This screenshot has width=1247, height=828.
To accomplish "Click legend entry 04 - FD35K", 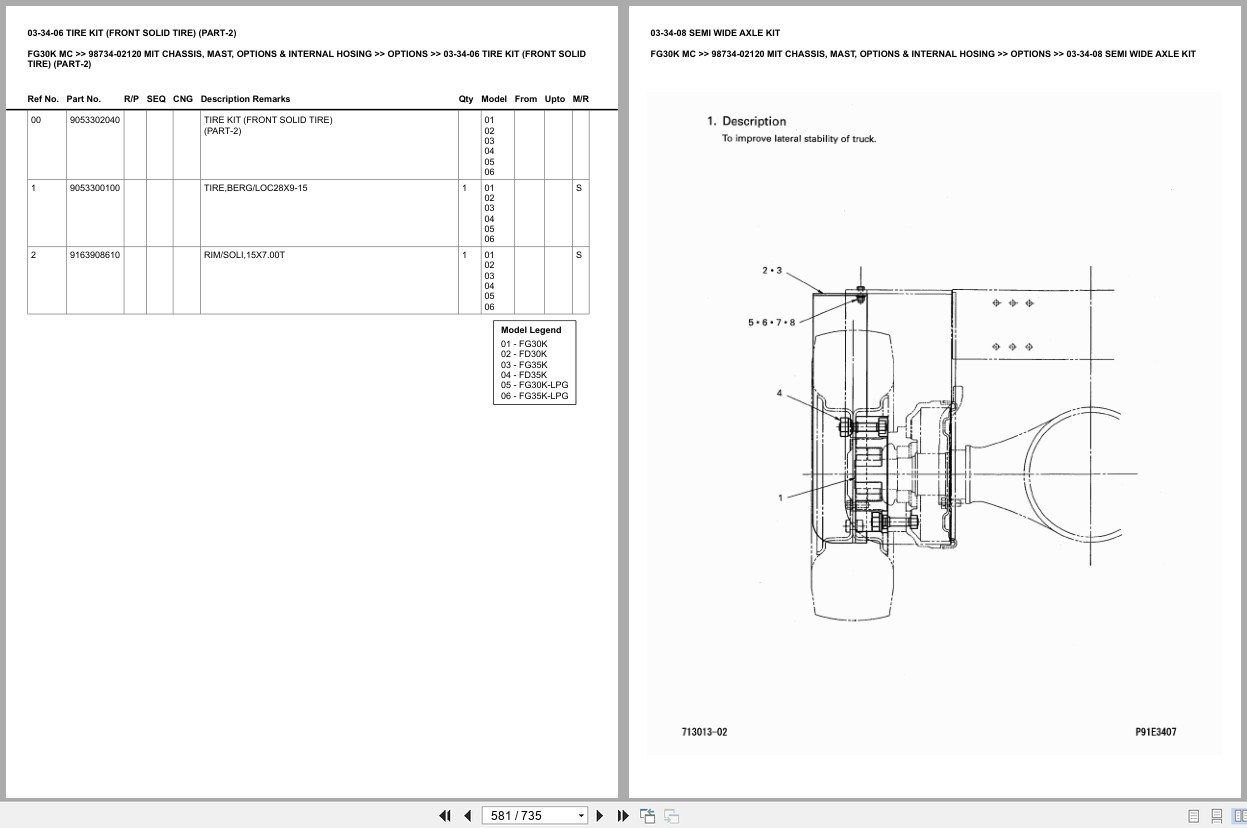I will (x=524, y=375).
